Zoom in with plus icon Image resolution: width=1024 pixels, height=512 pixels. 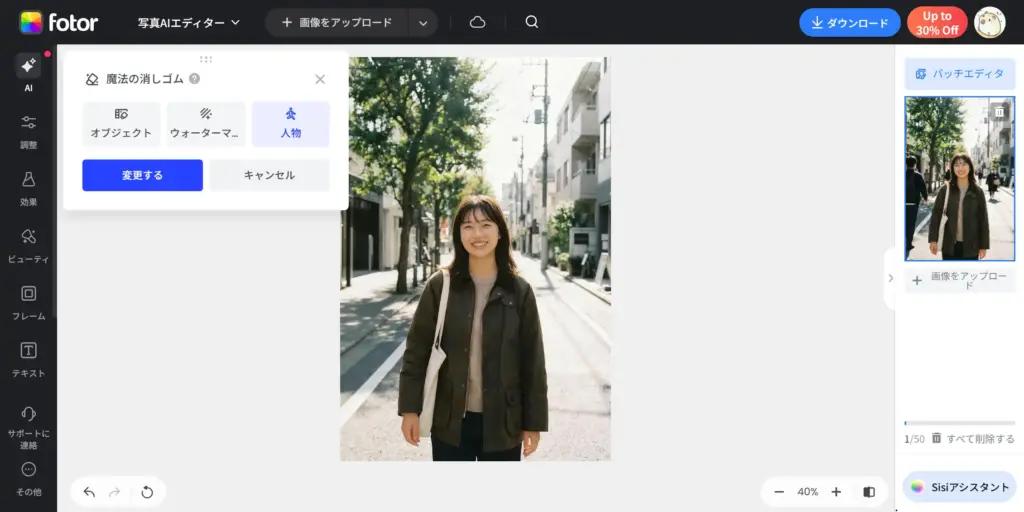pyautogui.click(x=836, y=492)
